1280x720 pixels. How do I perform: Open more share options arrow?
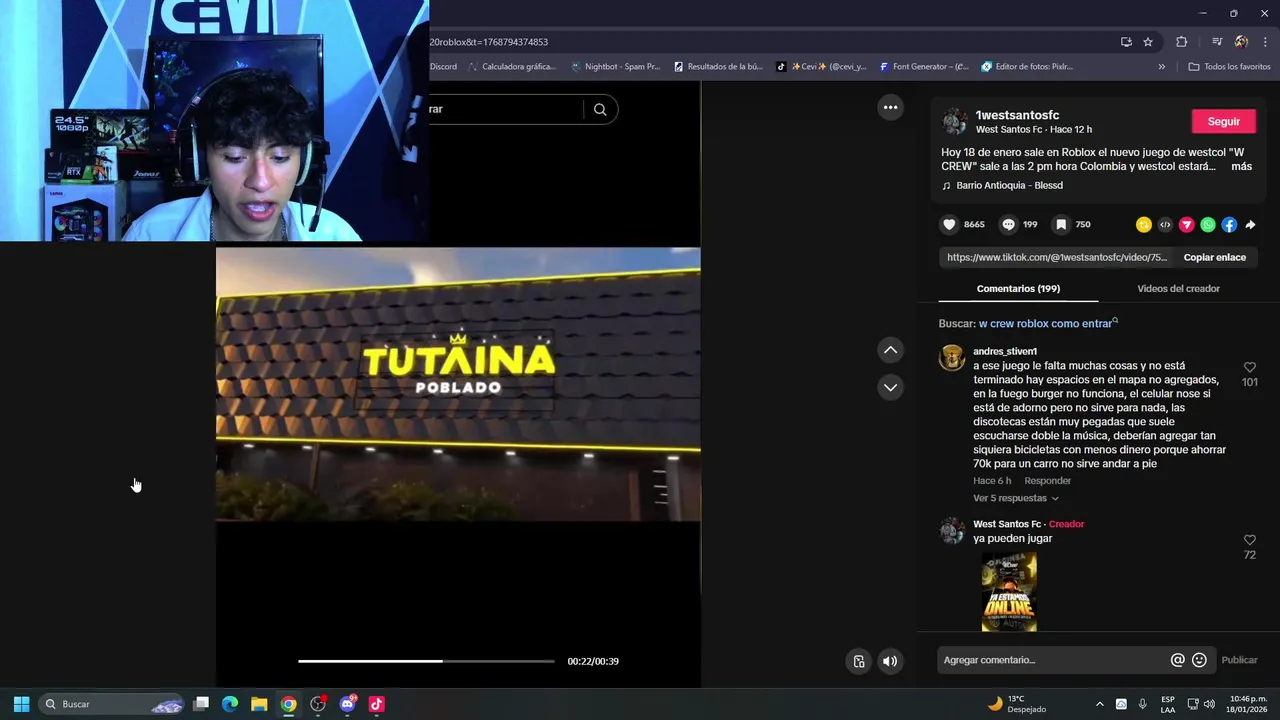click(x=1250, y=225)
